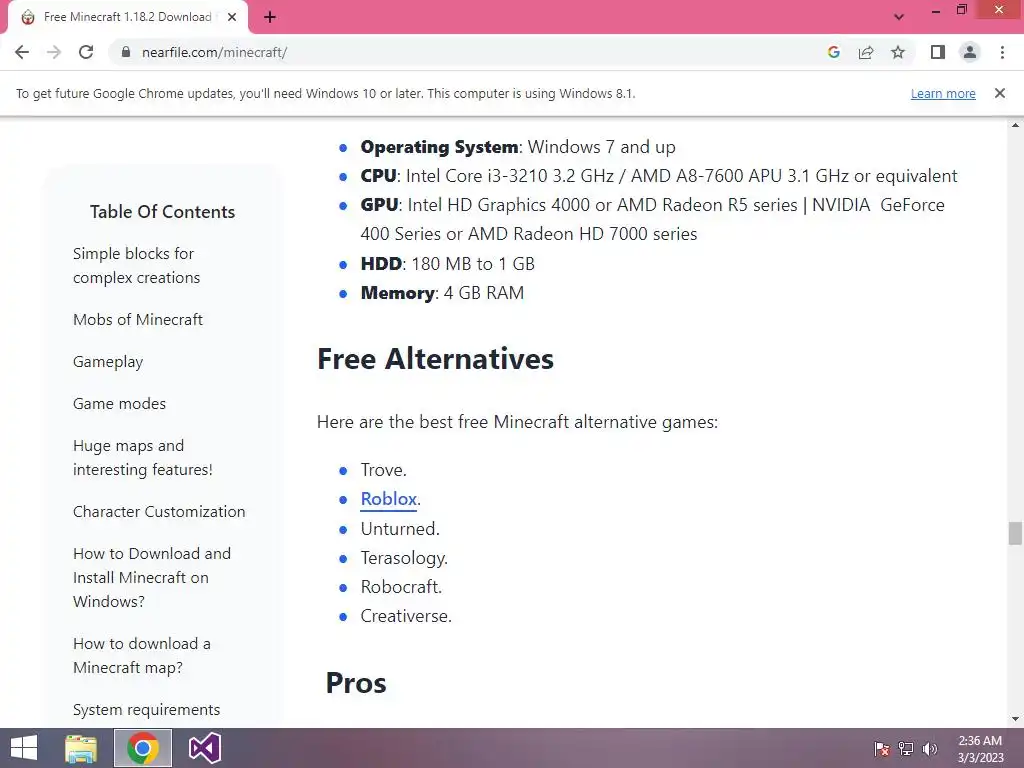This screenshot has height=768, width=1024.
Task: Click the Trove list item
Action: pyautogui.click(x=383, y=470)
